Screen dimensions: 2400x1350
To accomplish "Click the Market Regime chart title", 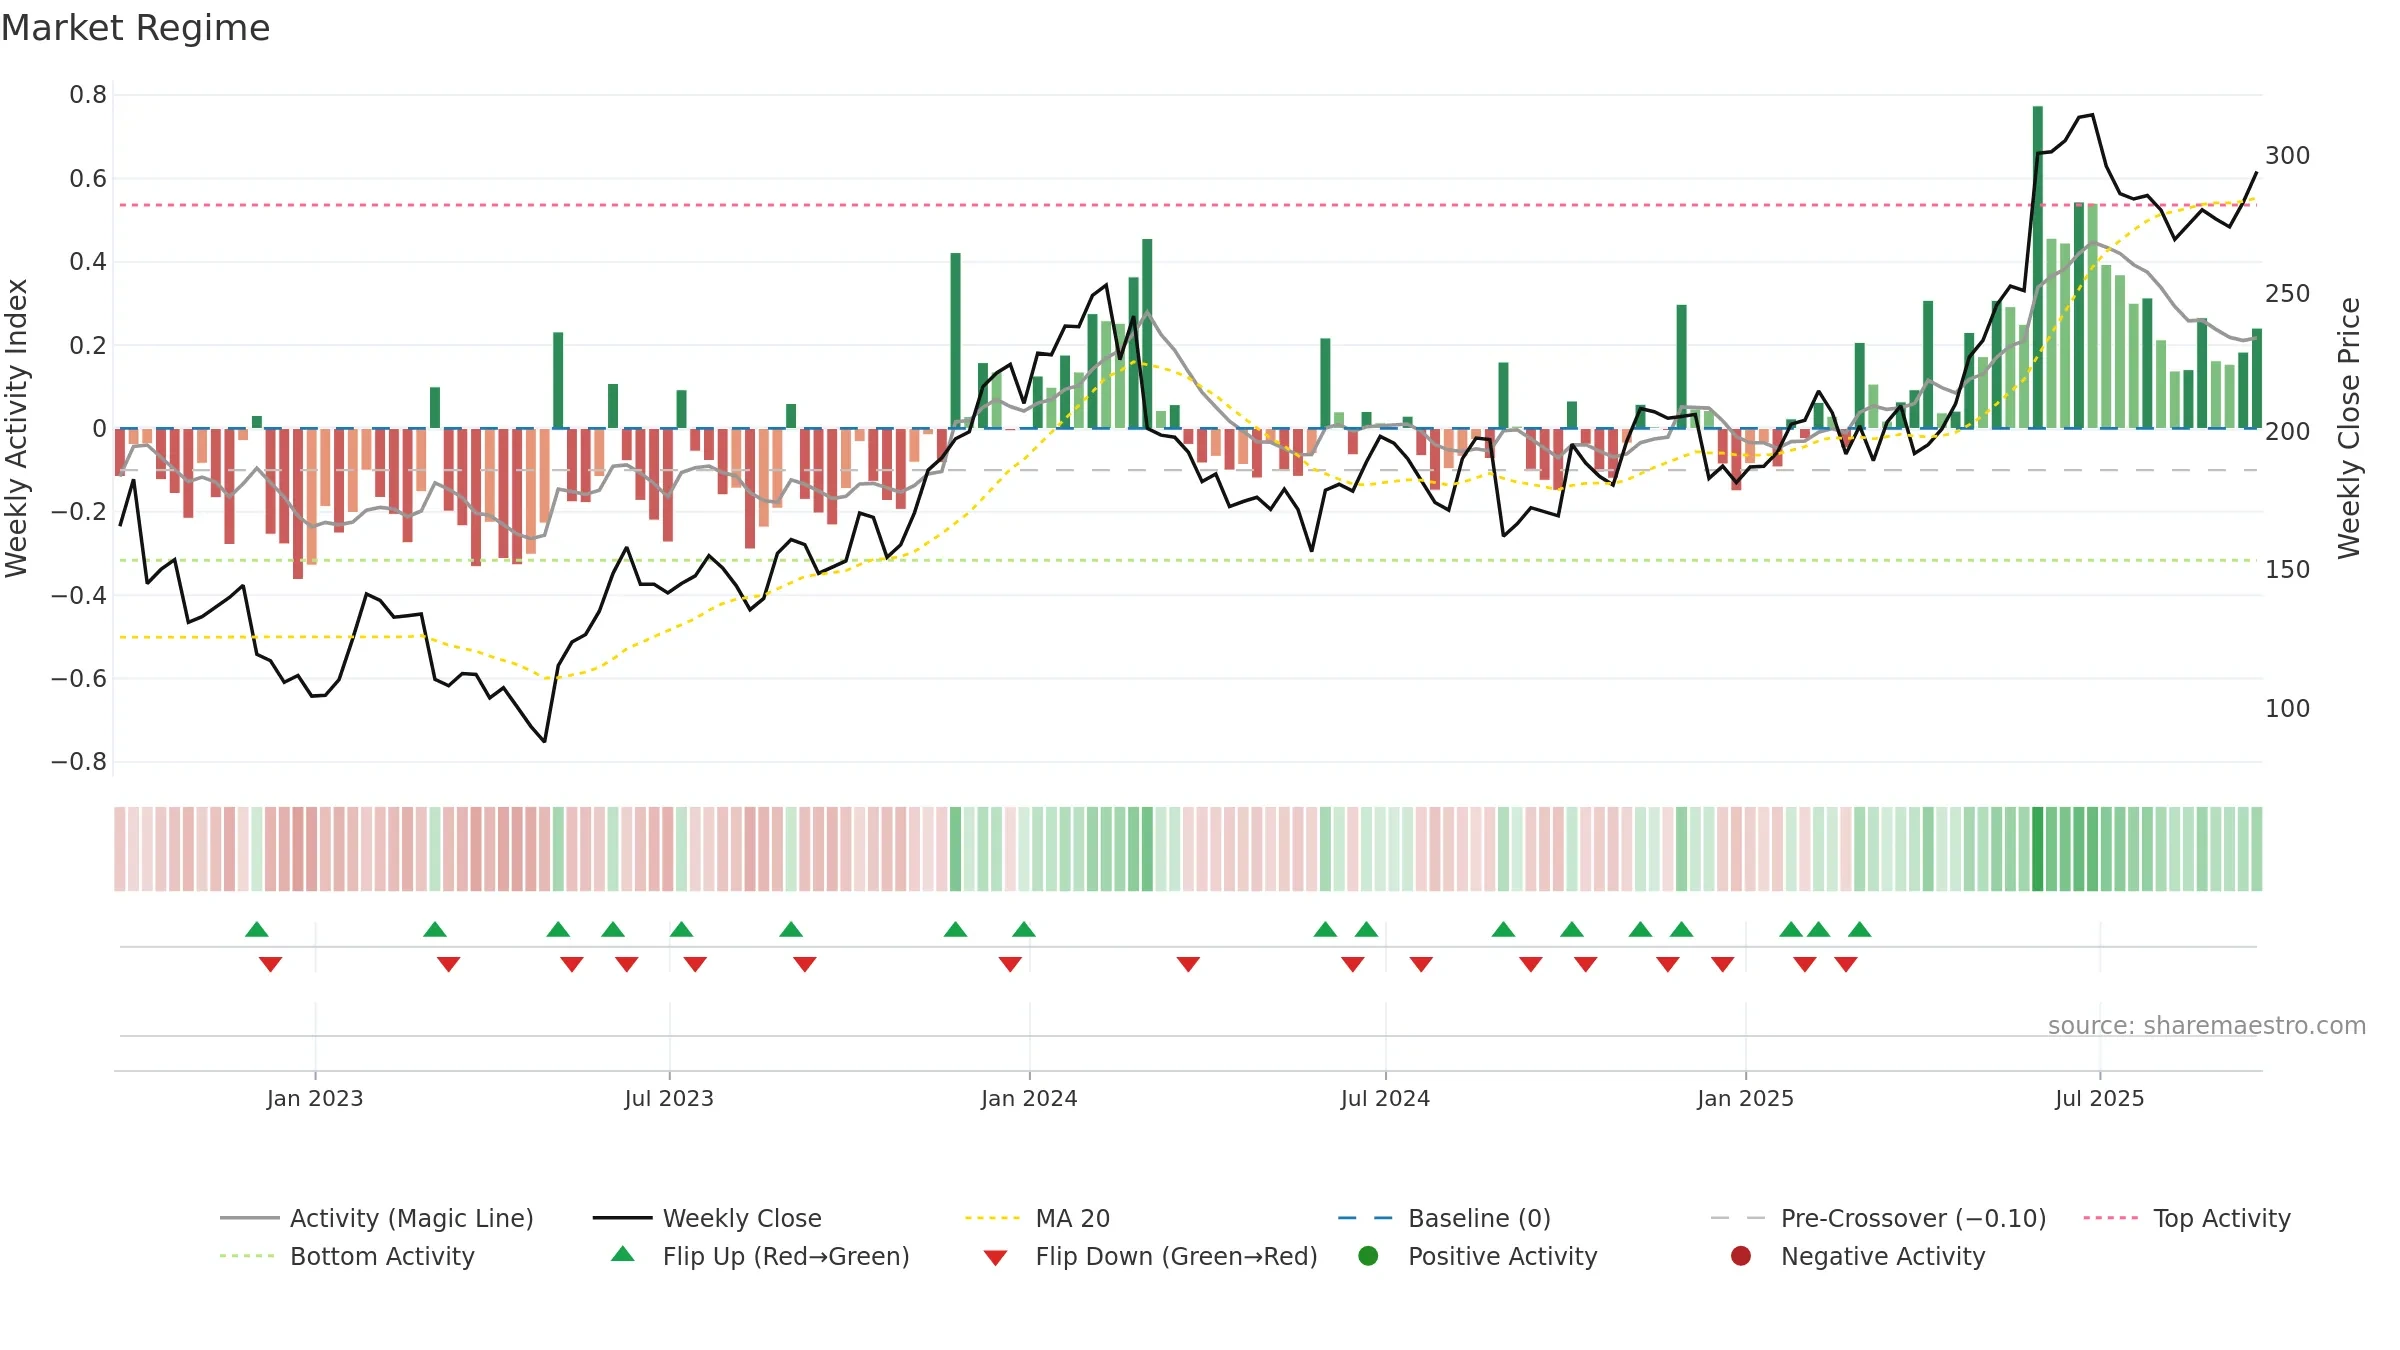I will (135, 28).
